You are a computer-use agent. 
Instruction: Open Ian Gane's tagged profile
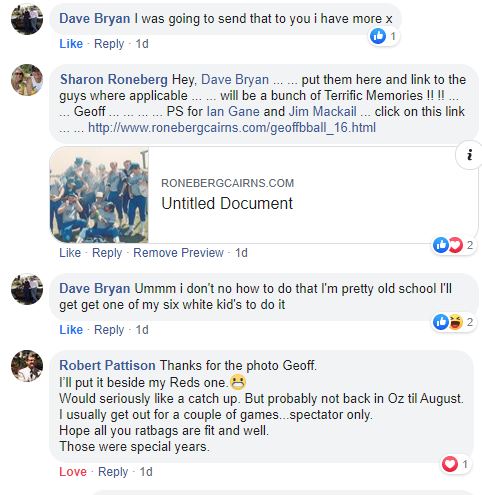pyautogui.click(x=233, y=111)
